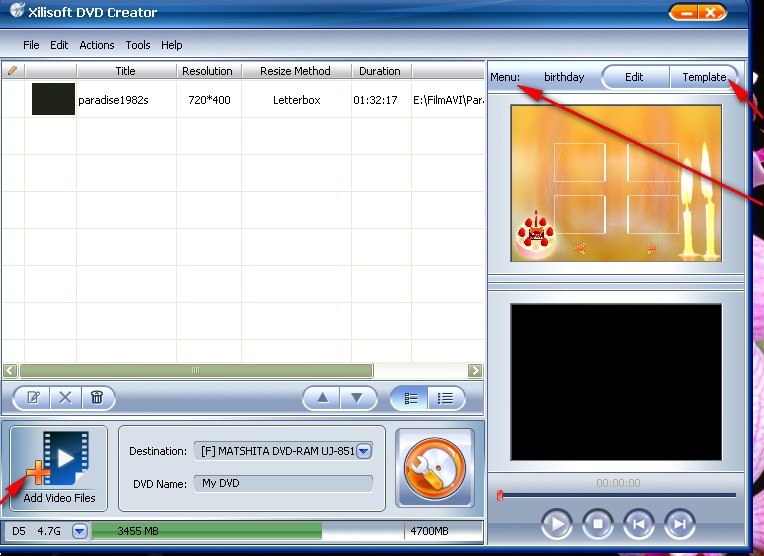Click the preview seek slider handle
The image size is (764, 556).
[500, 496]
